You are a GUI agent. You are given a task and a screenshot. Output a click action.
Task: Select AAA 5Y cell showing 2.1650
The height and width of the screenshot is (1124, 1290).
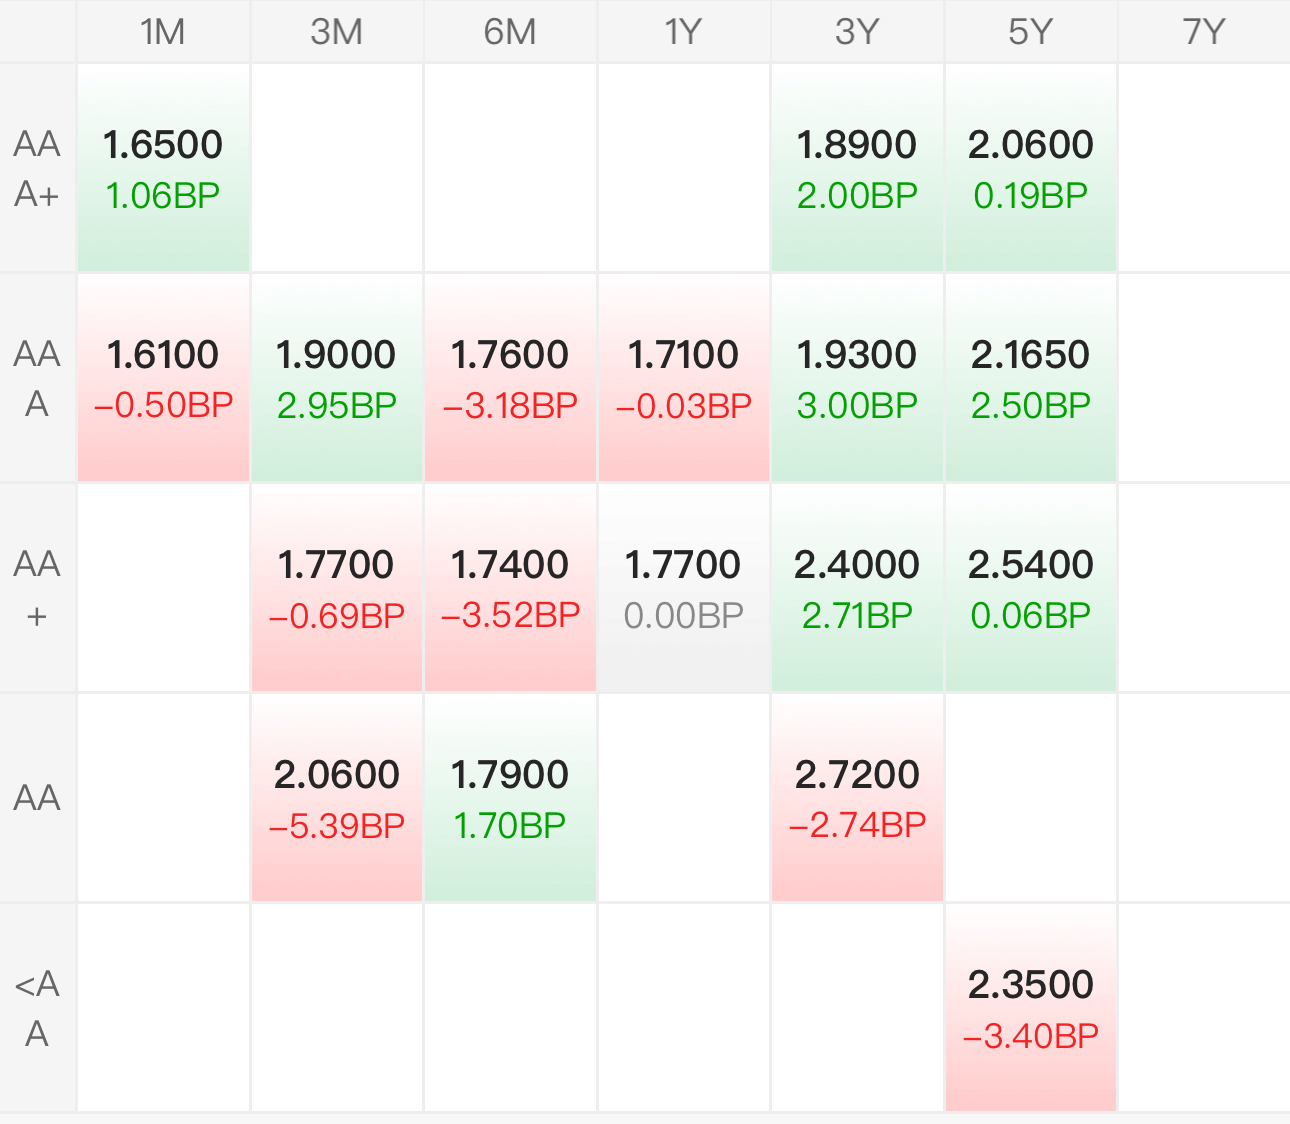(x=1030, y=378)
